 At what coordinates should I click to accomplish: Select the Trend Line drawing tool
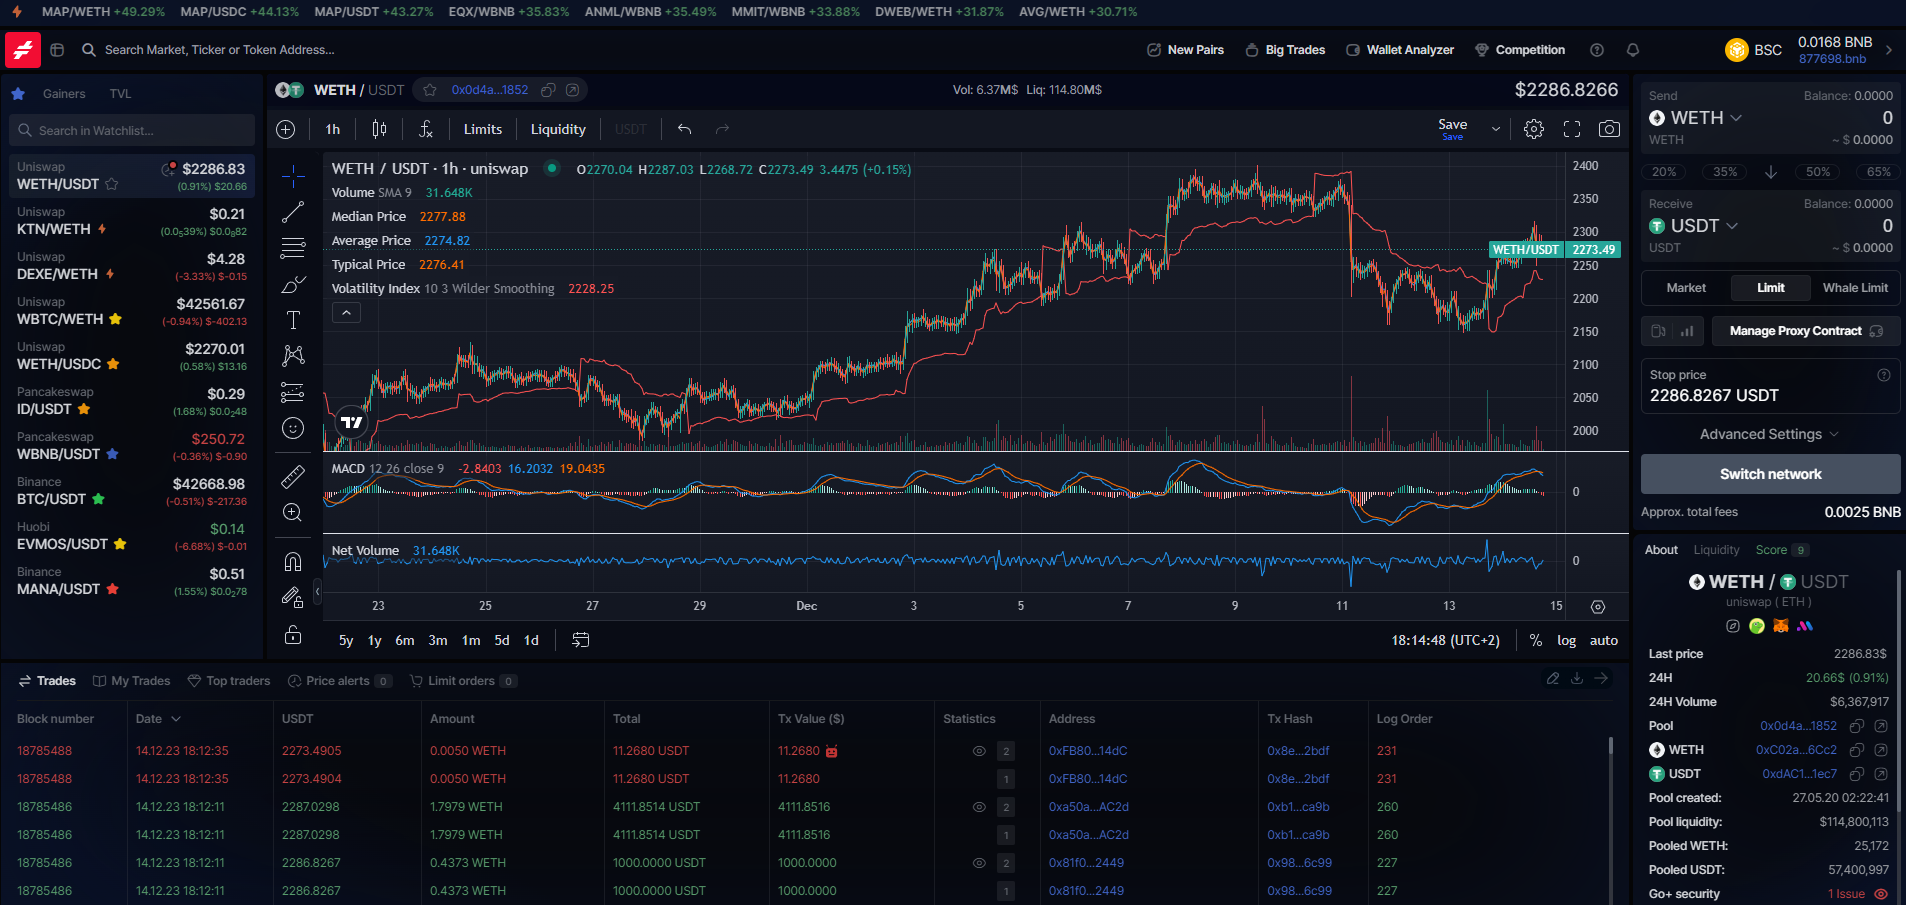coord(292,212)
